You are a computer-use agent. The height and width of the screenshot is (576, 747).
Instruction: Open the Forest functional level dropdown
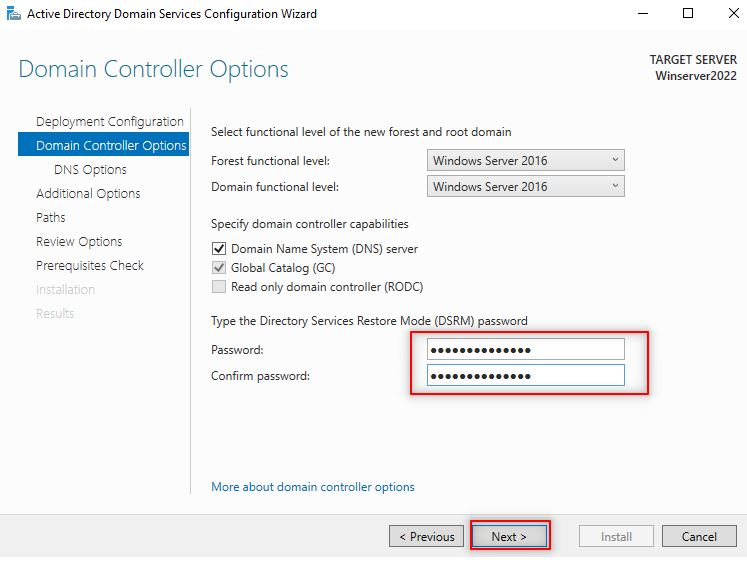[x=525, y=161]
